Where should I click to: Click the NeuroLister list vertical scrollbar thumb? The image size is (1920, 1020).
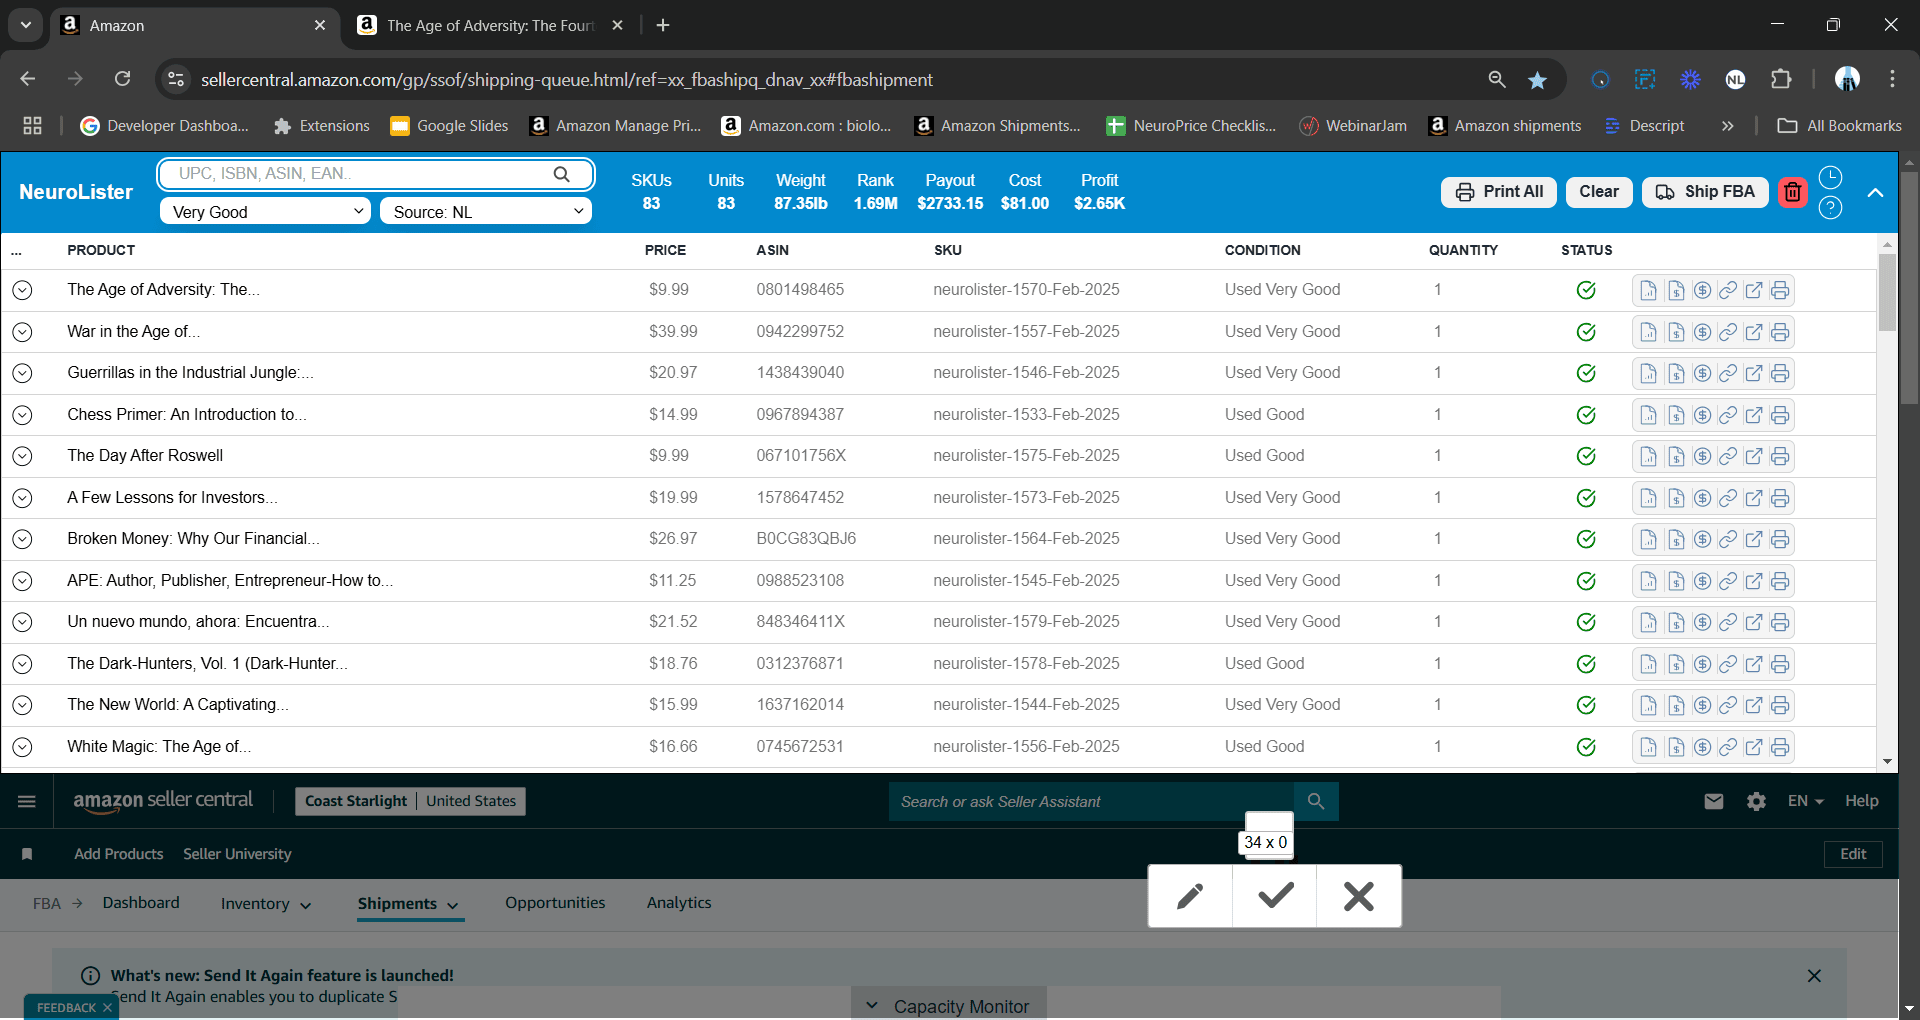(1887, 292)
